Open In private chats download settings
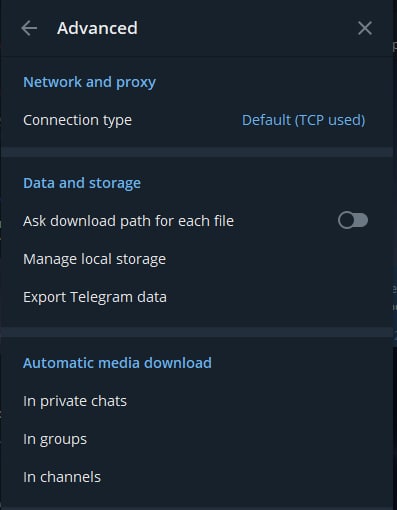This screenshot has height=510, width=397. coord(197,401)
